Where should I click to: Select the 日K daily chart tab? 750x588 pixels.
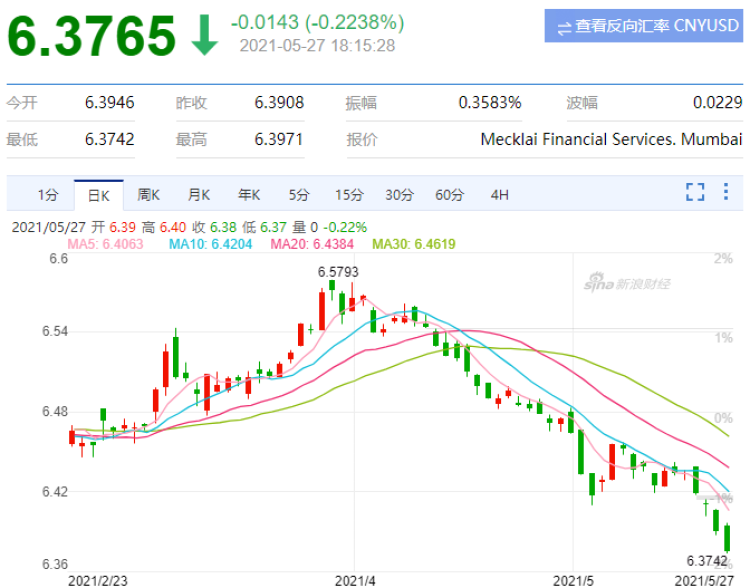(x=99, y=195)
